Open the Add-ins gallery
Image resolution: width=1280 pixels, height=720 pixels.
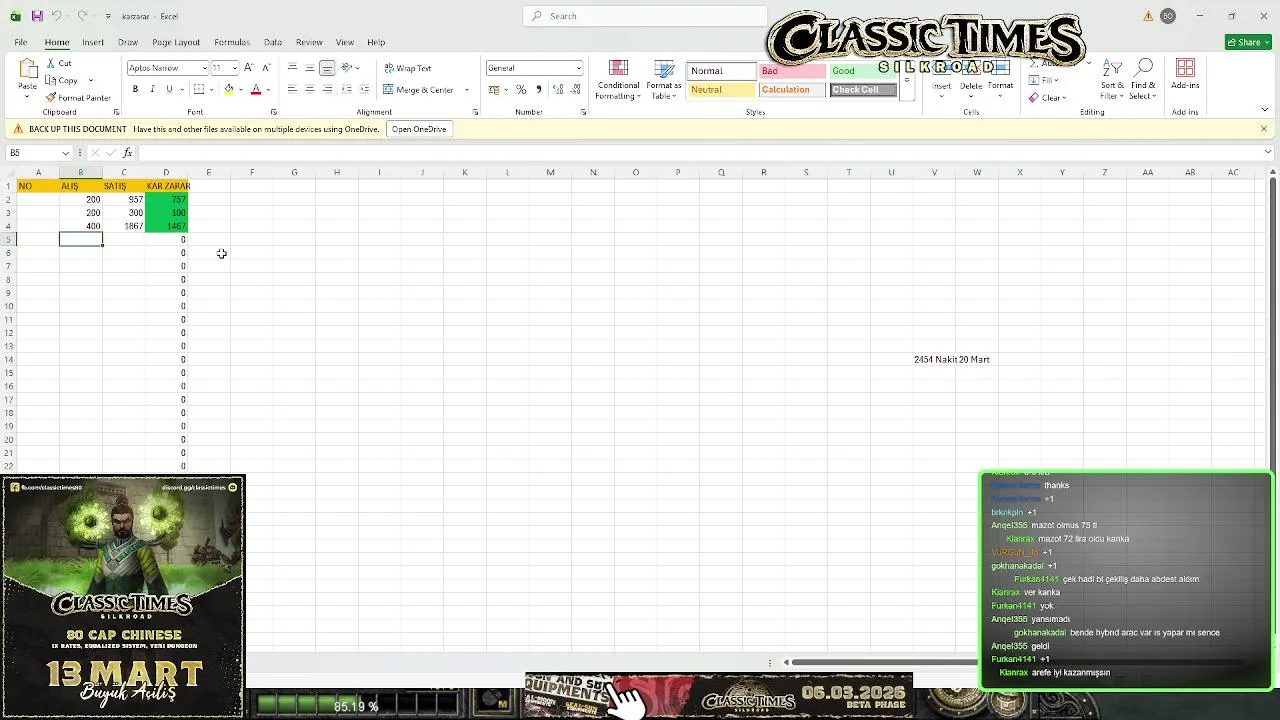point(1185,75)
